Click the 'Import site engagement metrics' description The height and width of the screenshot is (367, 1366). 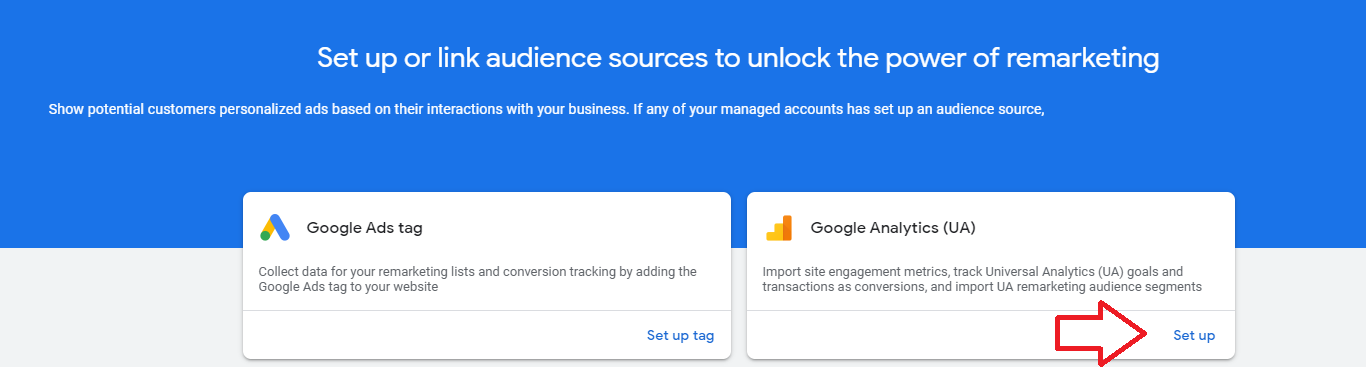point(981,279)
